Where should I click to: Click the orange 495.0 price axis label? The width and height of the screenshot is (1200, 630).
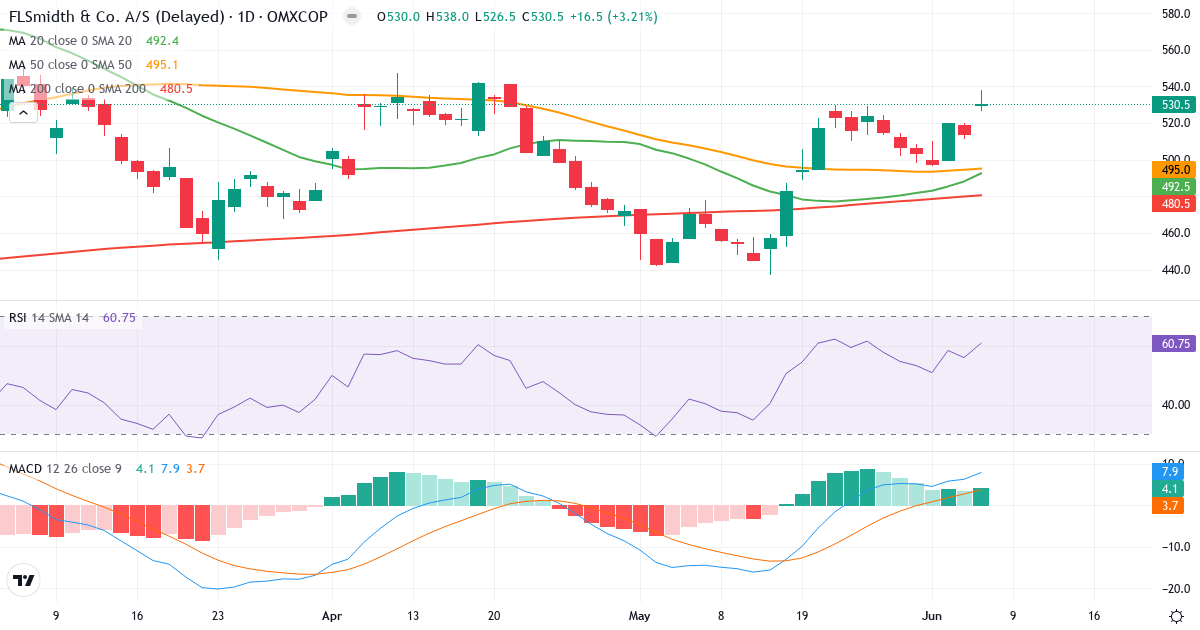(x=1174, y=169)
